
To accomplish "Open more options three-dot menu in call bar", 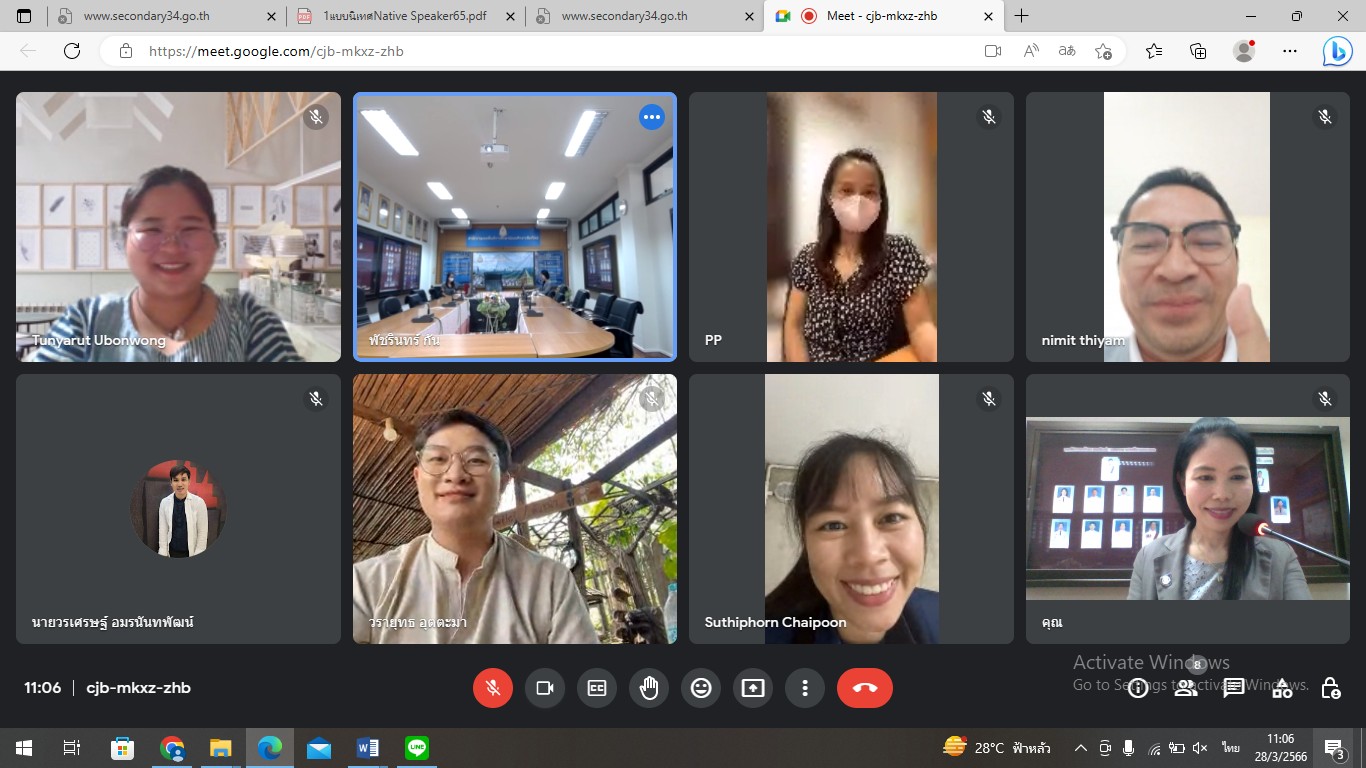I will 805,688.
